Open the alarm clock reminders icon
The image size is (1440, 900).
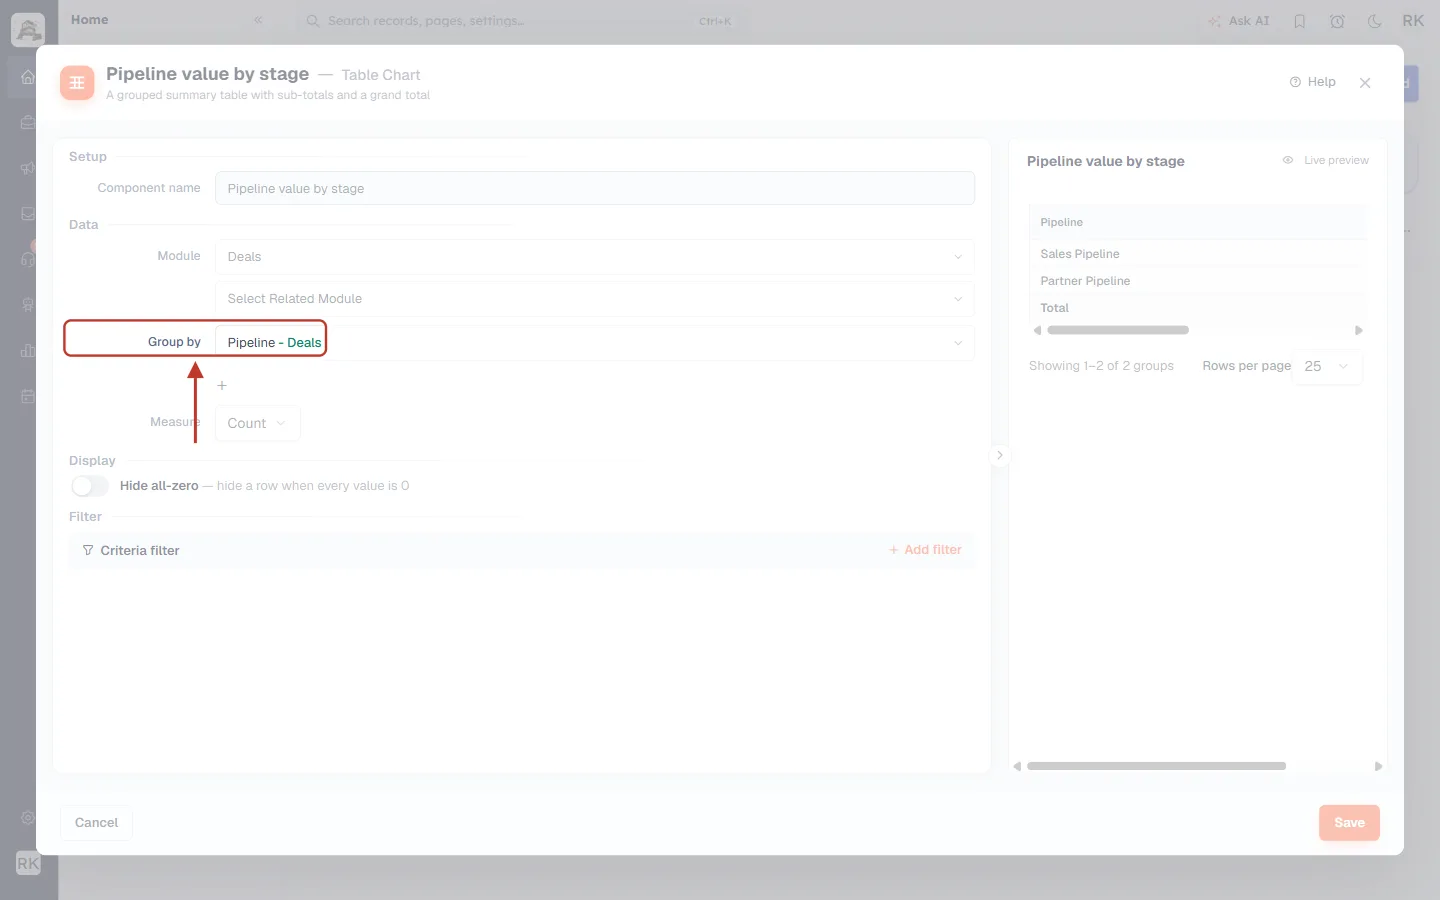(x=1337, y=21)
